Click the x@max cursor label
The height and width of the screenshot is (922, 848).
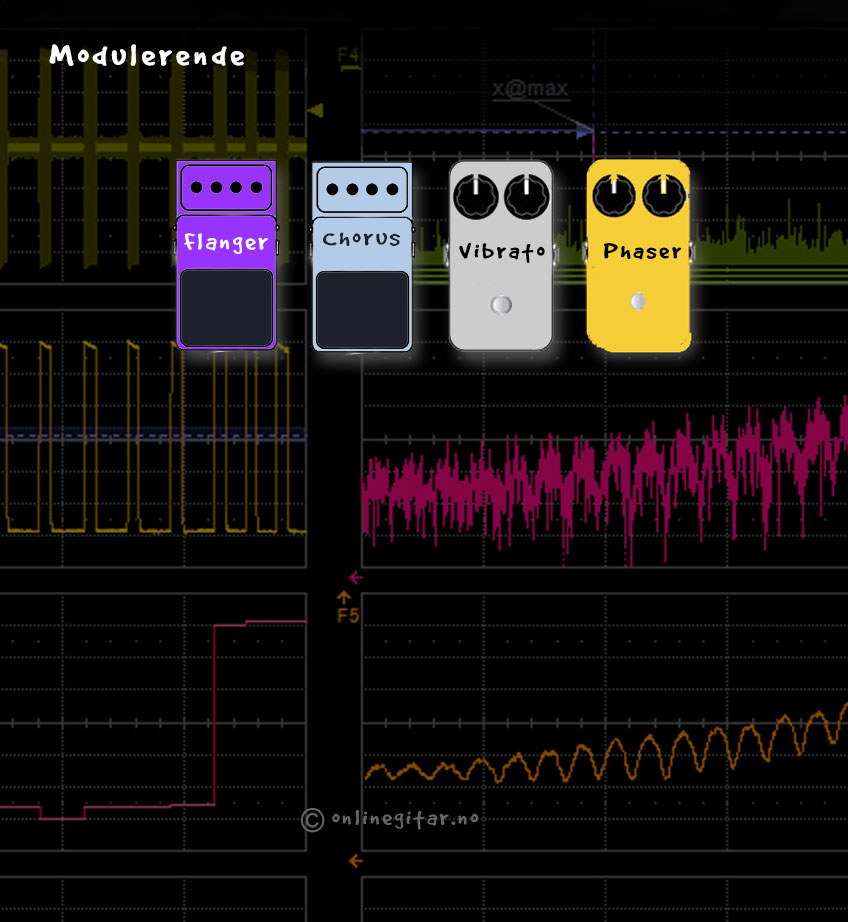[530, 88]
